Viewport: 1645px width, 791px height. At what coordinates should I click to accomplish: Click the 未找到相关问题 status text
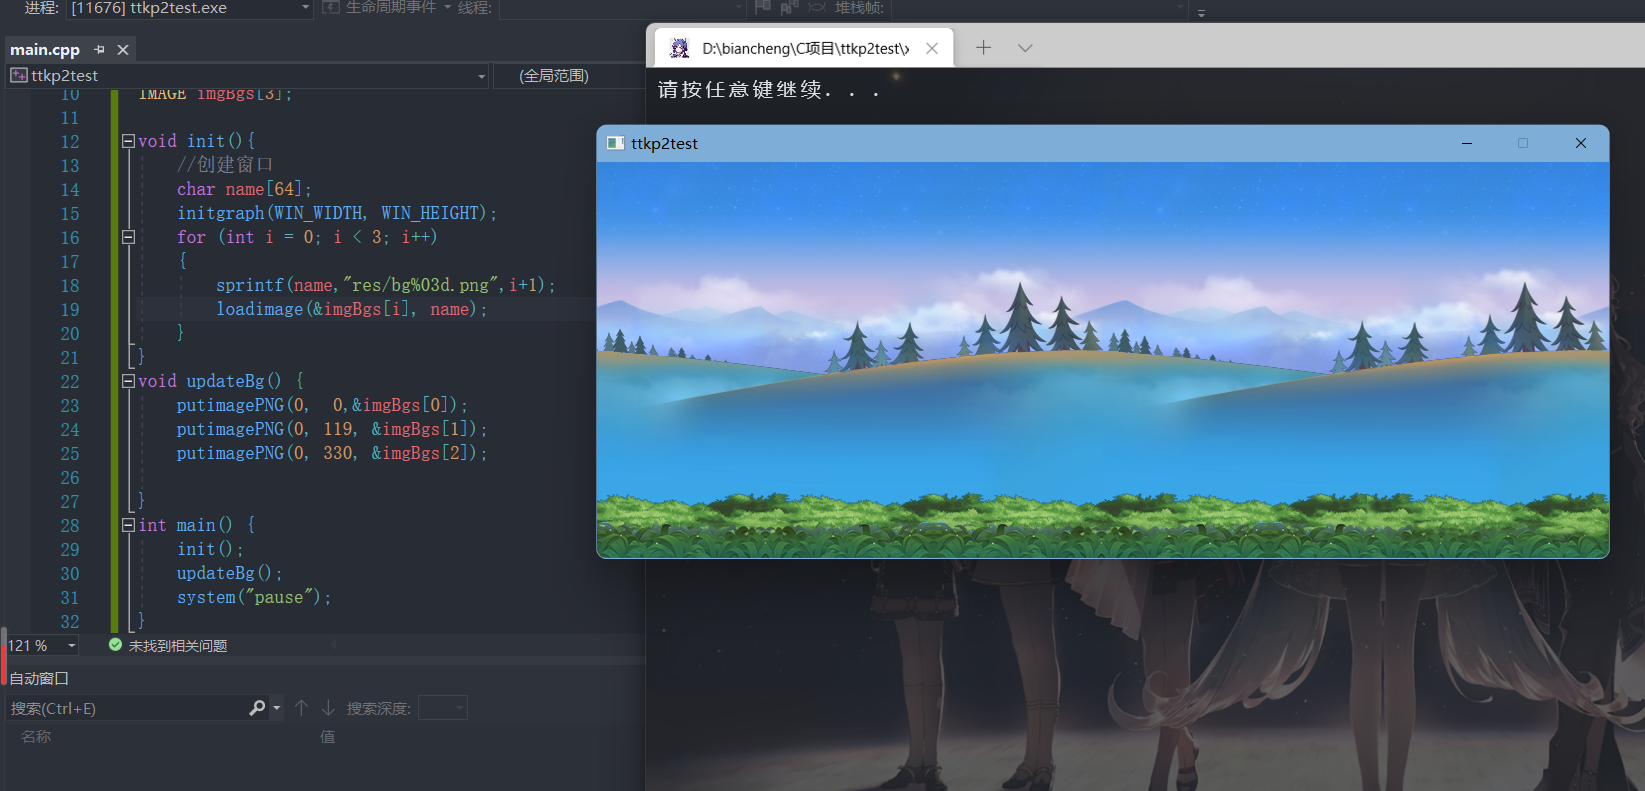click(x=178, y=646)
